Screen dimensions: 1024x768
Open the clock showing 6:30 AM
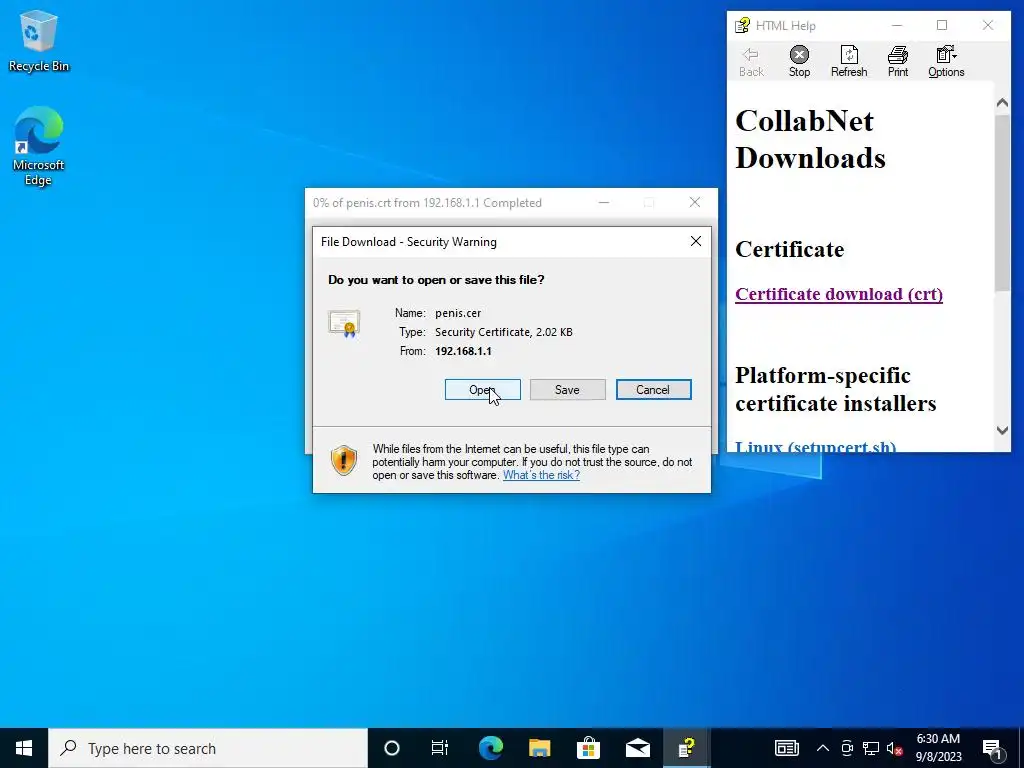point(938,748)
